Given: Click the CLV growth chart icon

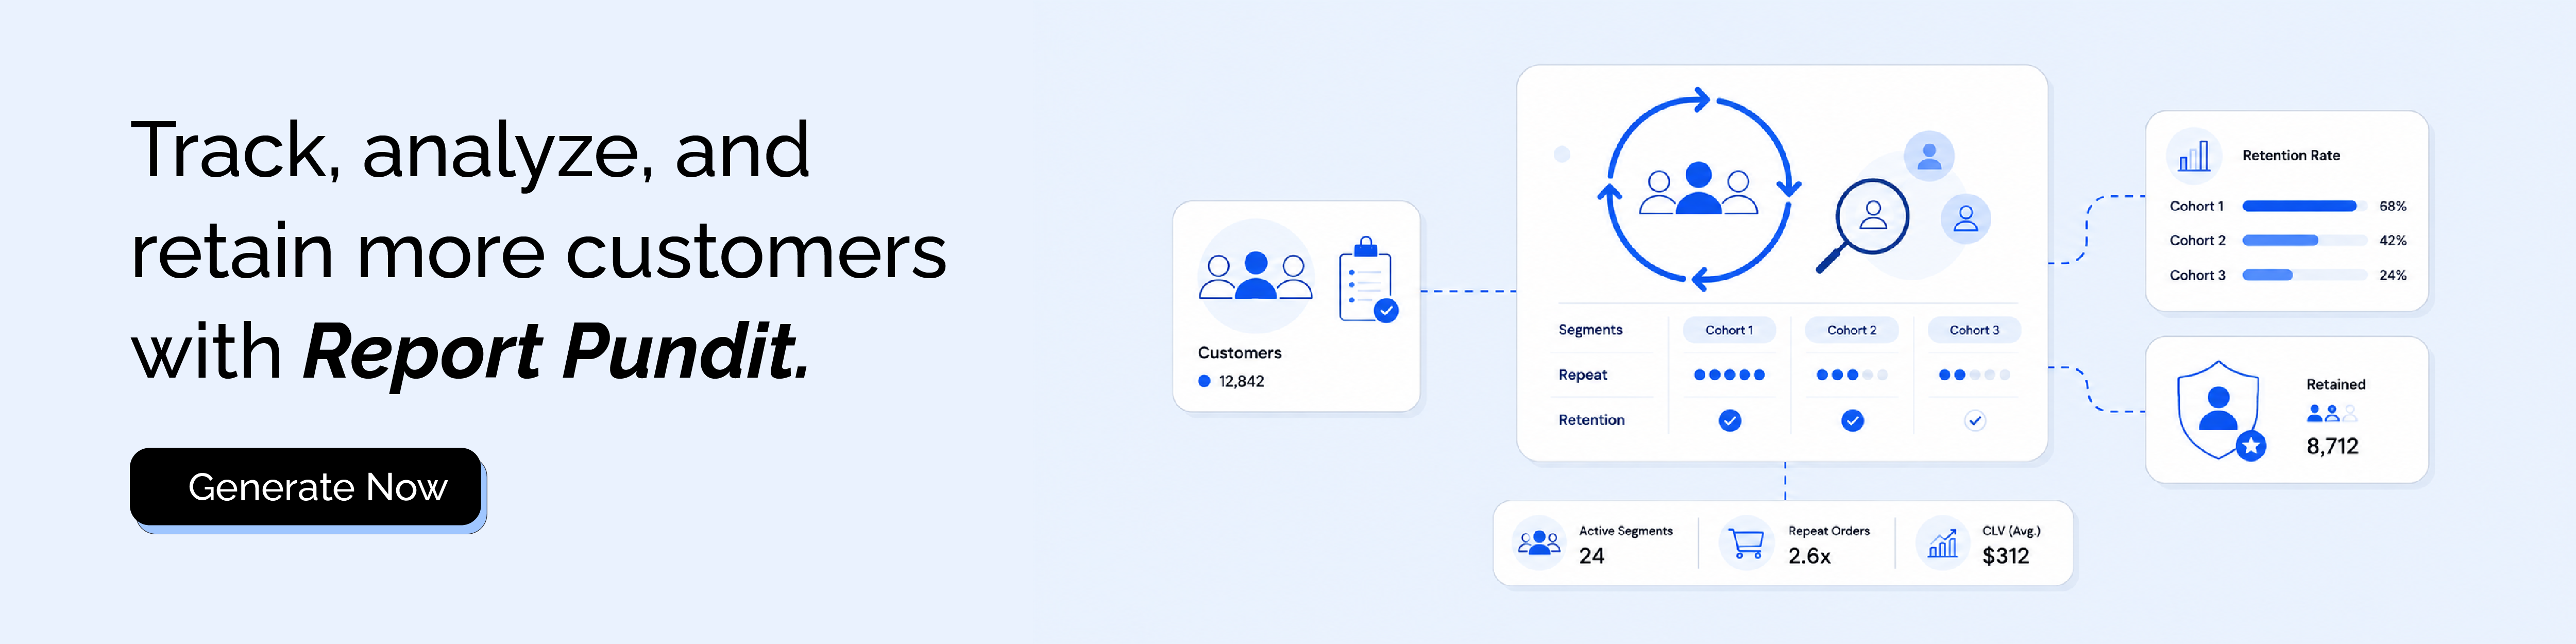Looking at the screenshot, I should tap(1942, 543).
